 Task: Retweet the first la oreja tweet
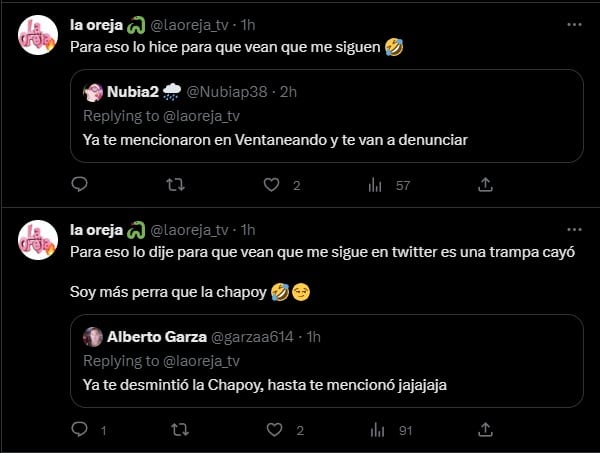[x=175, y=184]
